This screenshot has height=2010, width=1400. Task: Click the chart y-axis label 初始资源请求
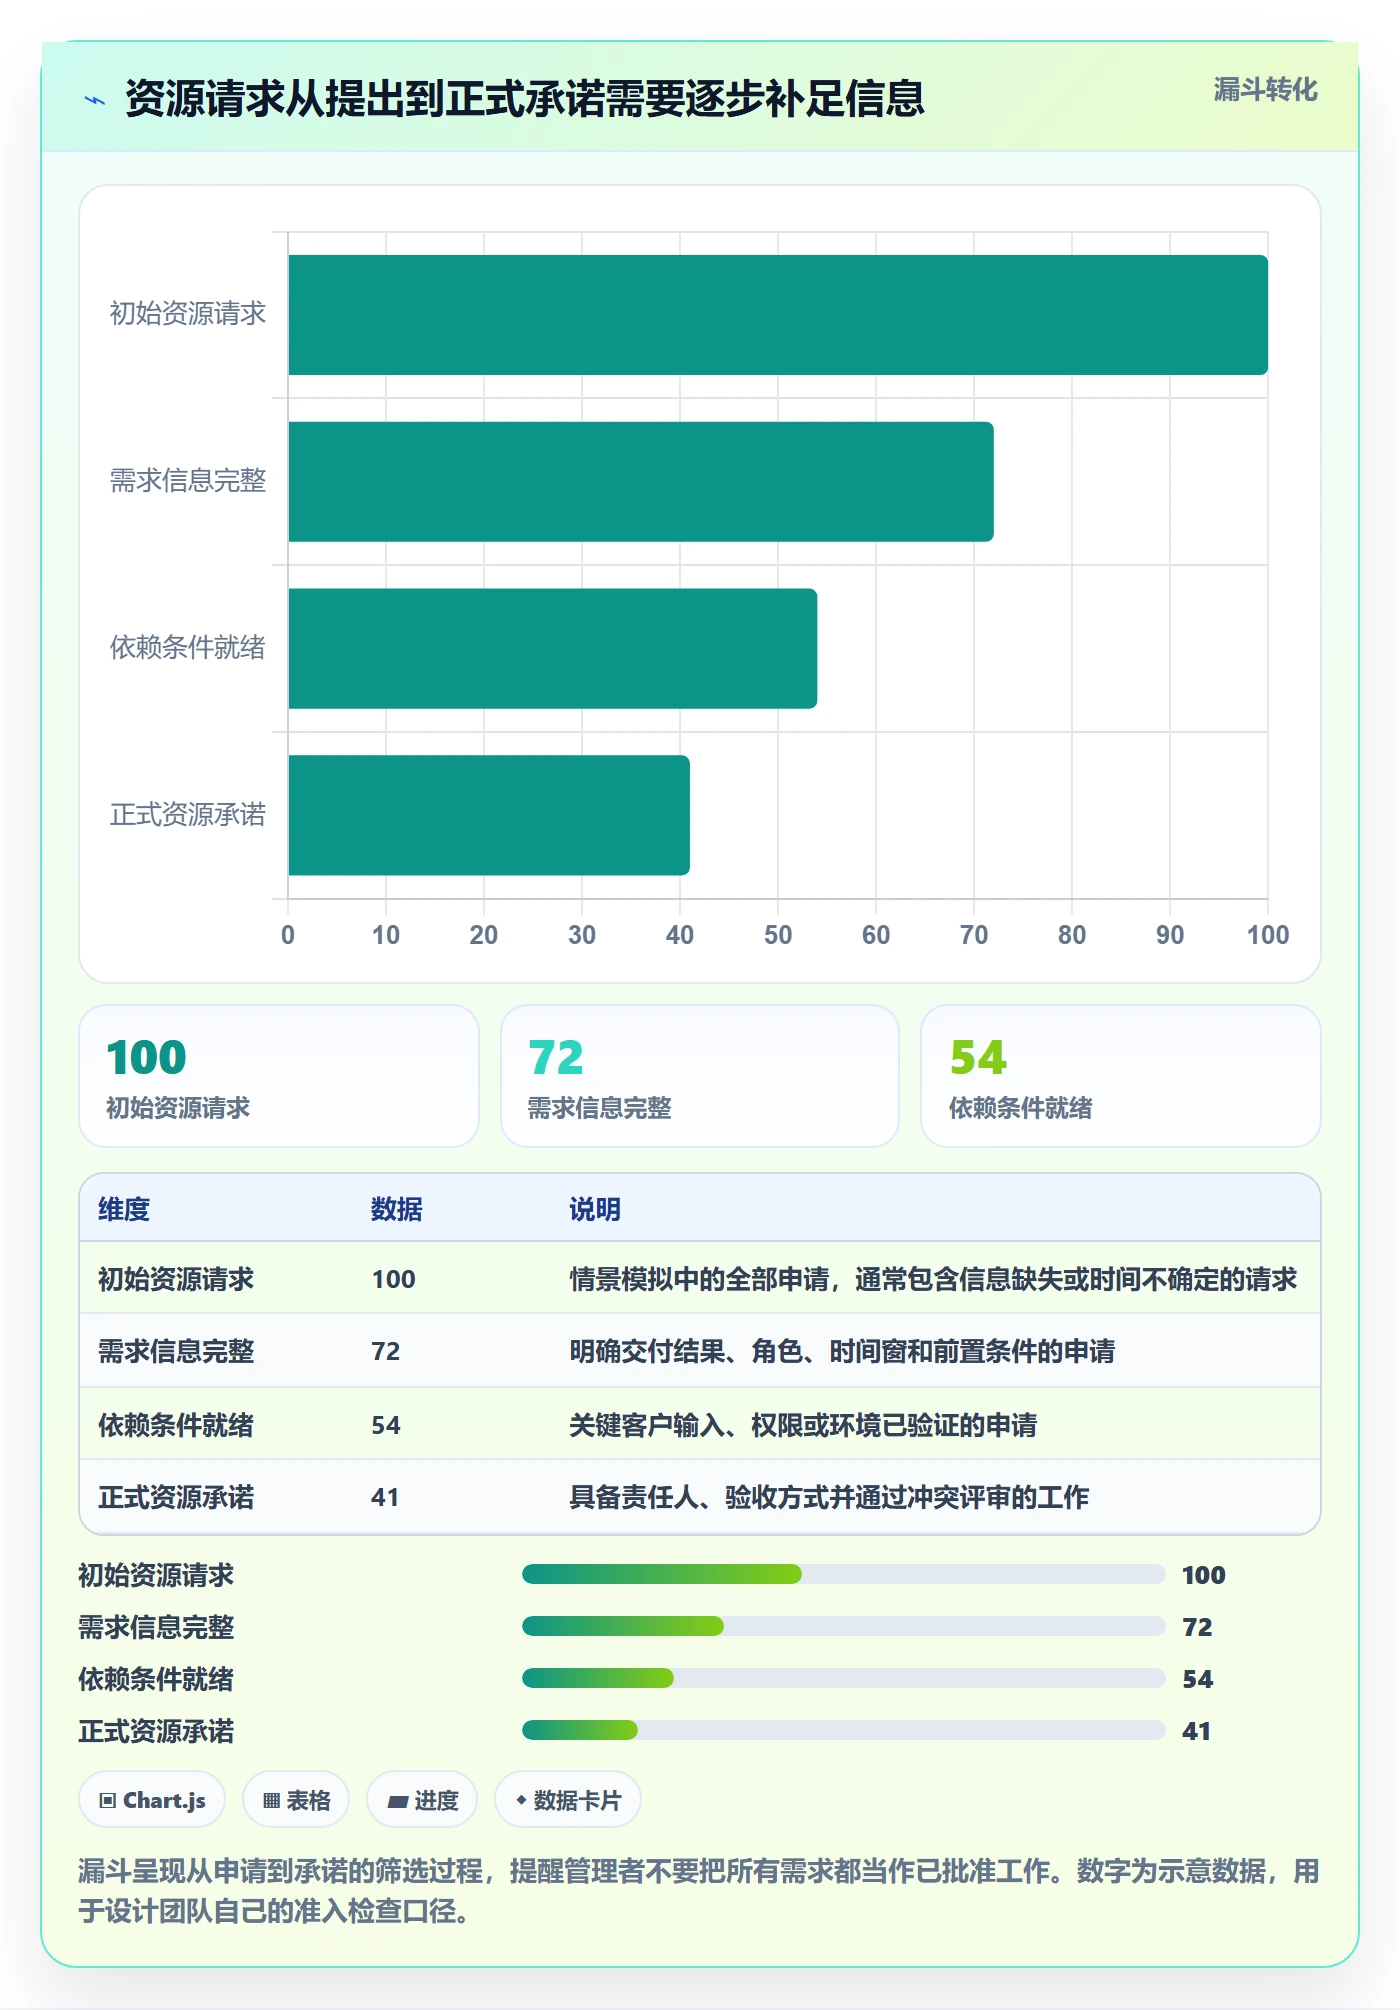pyautogui.click(x=188, y=314)
